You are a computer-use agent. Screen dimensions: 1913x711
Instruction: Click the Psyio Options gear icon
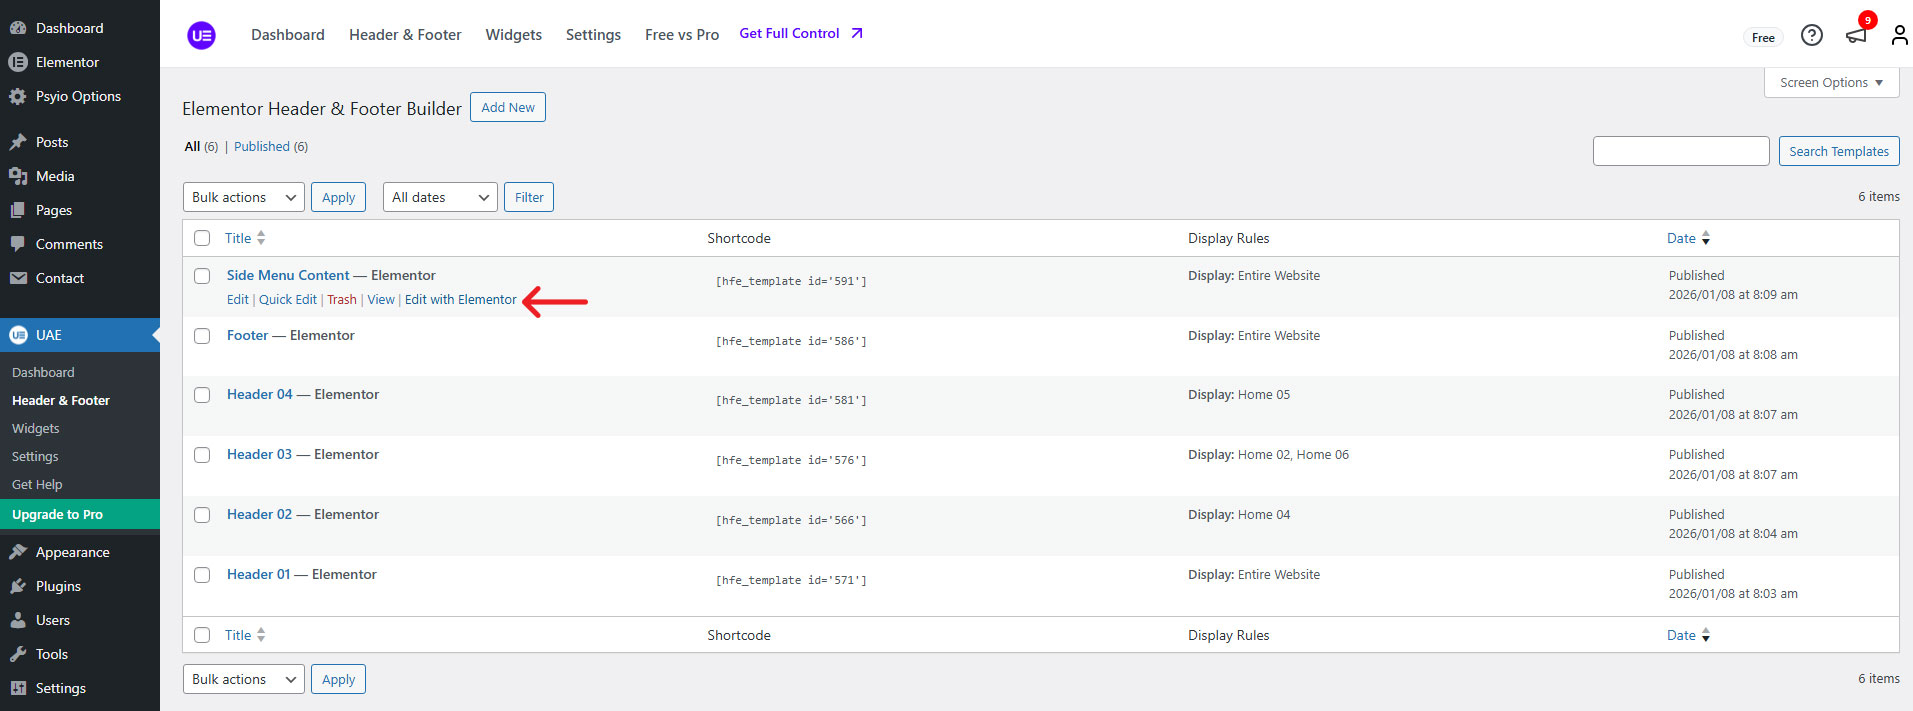[x=18, y=96]
